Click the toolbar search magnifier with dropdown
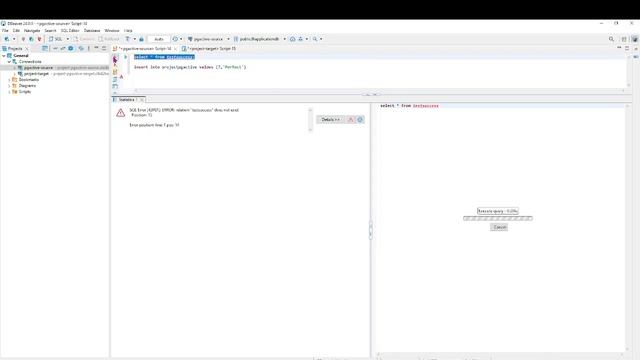The image size is (640, 360). click(315, 39)
